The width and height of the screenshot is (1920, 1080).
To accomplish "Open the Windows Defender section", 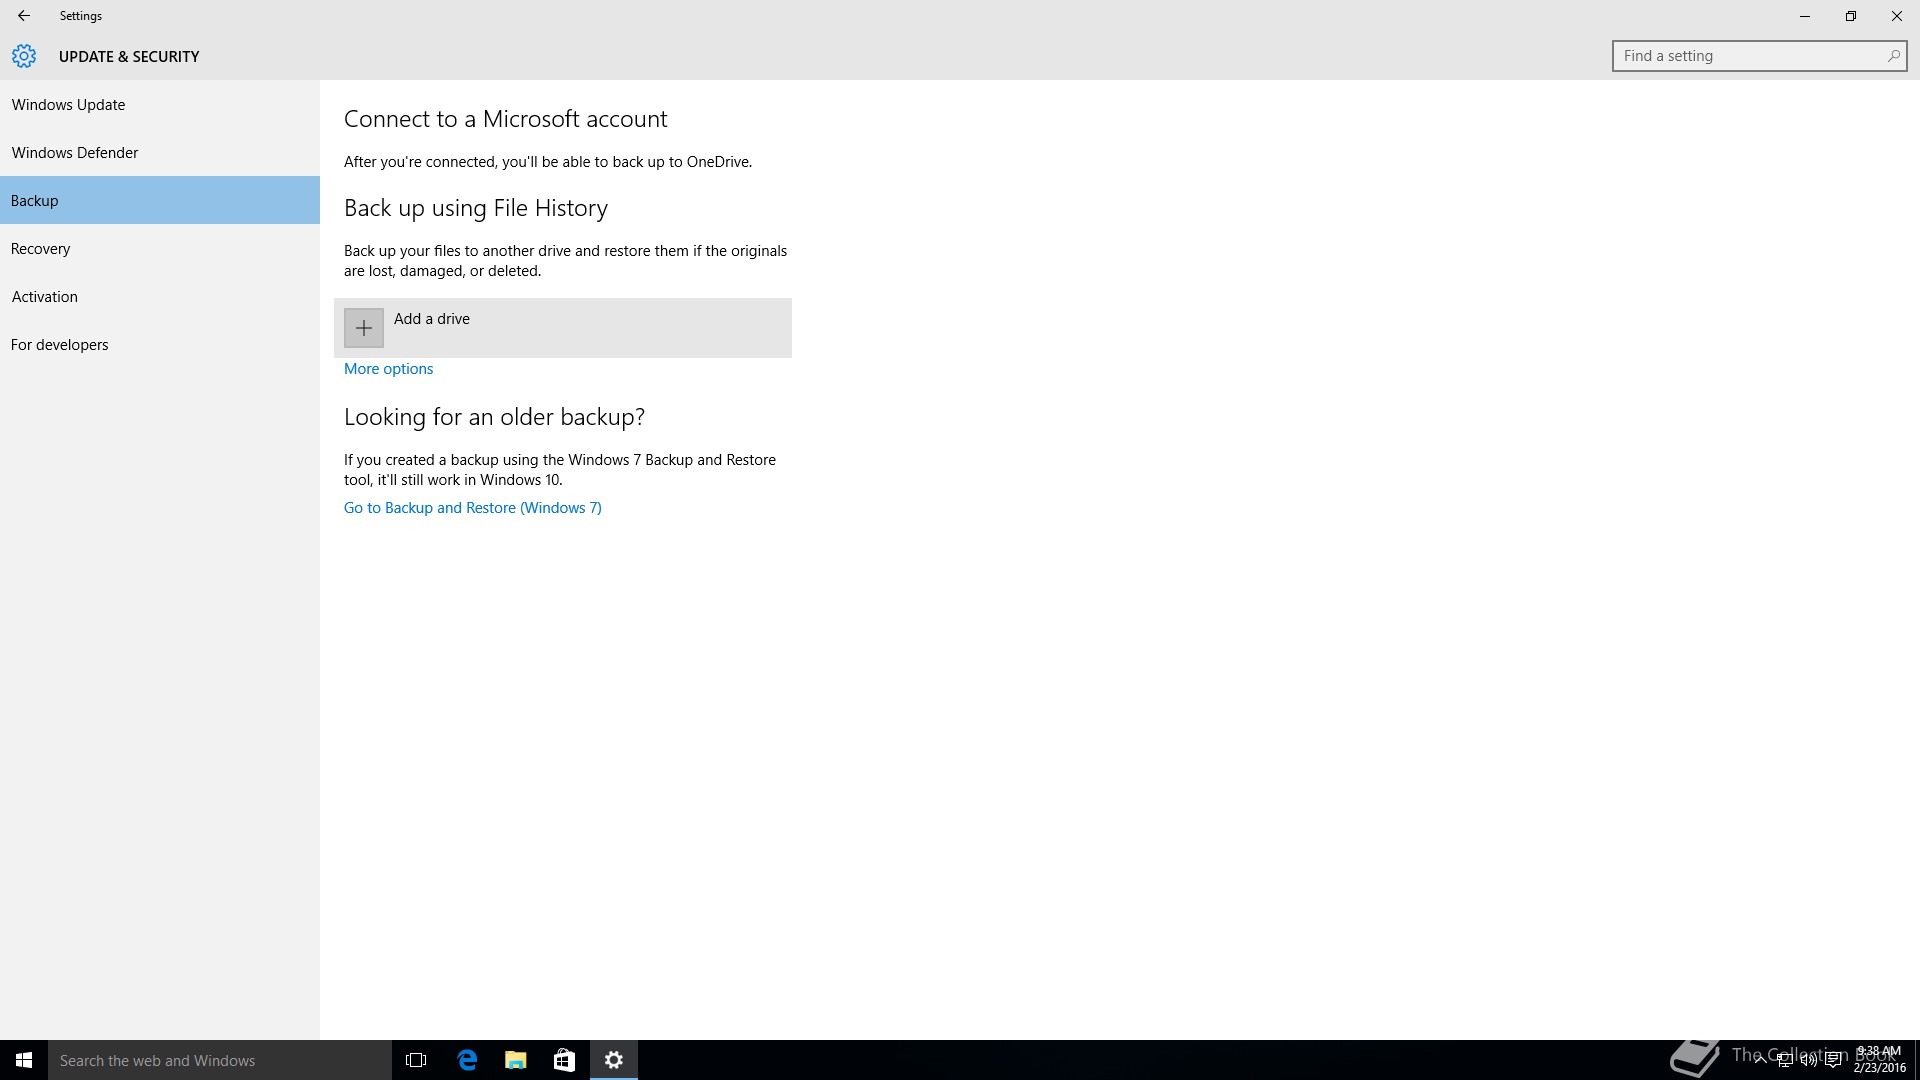I will pyautogui.click(x=75, y=153).
